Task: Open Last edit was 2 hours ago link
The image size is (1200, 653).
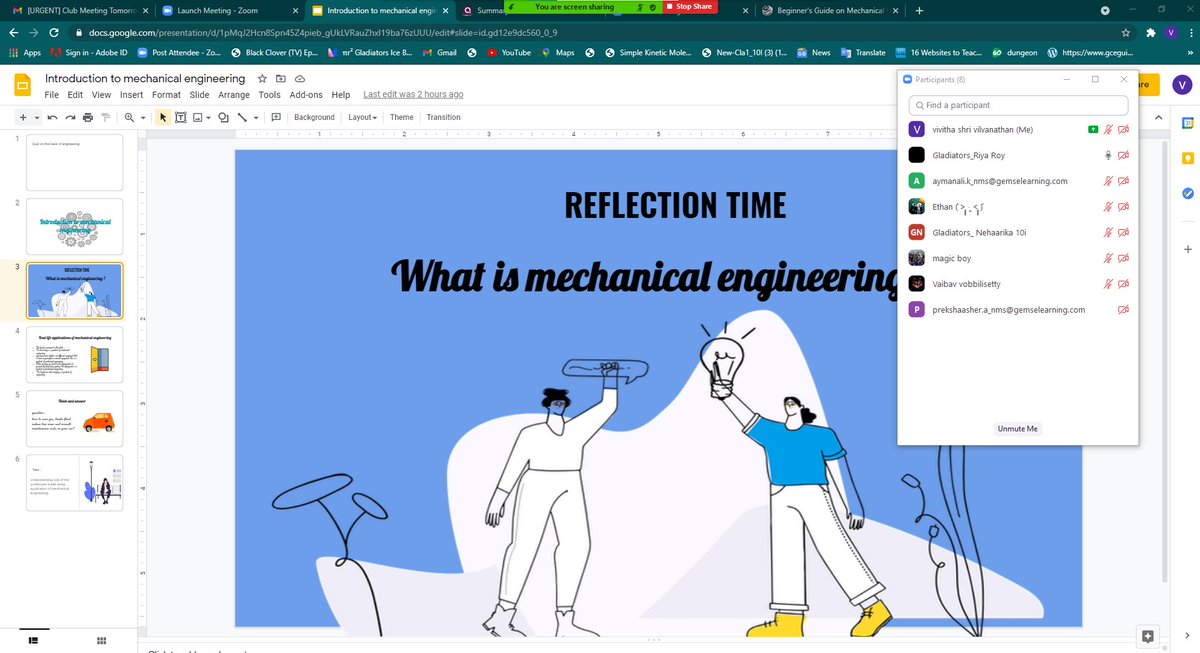Action: (413, 95)
